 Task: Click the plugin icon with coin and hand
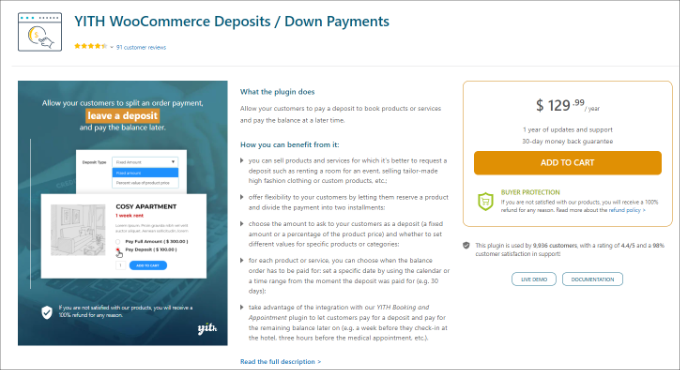(40, 32)
